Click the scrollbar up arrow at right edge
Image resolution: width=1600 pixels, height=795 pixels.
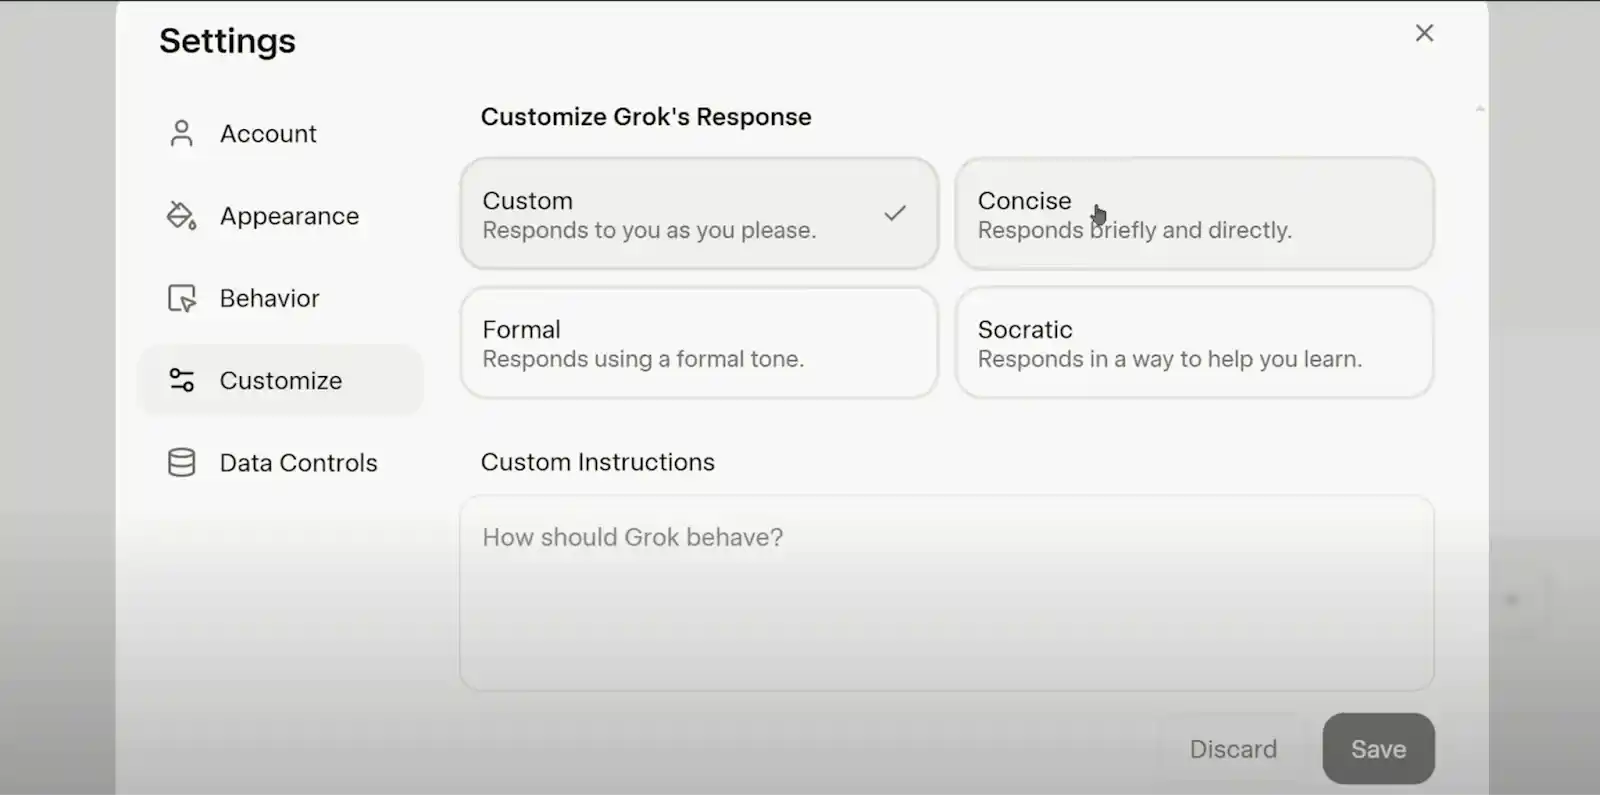pos(1480,108)
